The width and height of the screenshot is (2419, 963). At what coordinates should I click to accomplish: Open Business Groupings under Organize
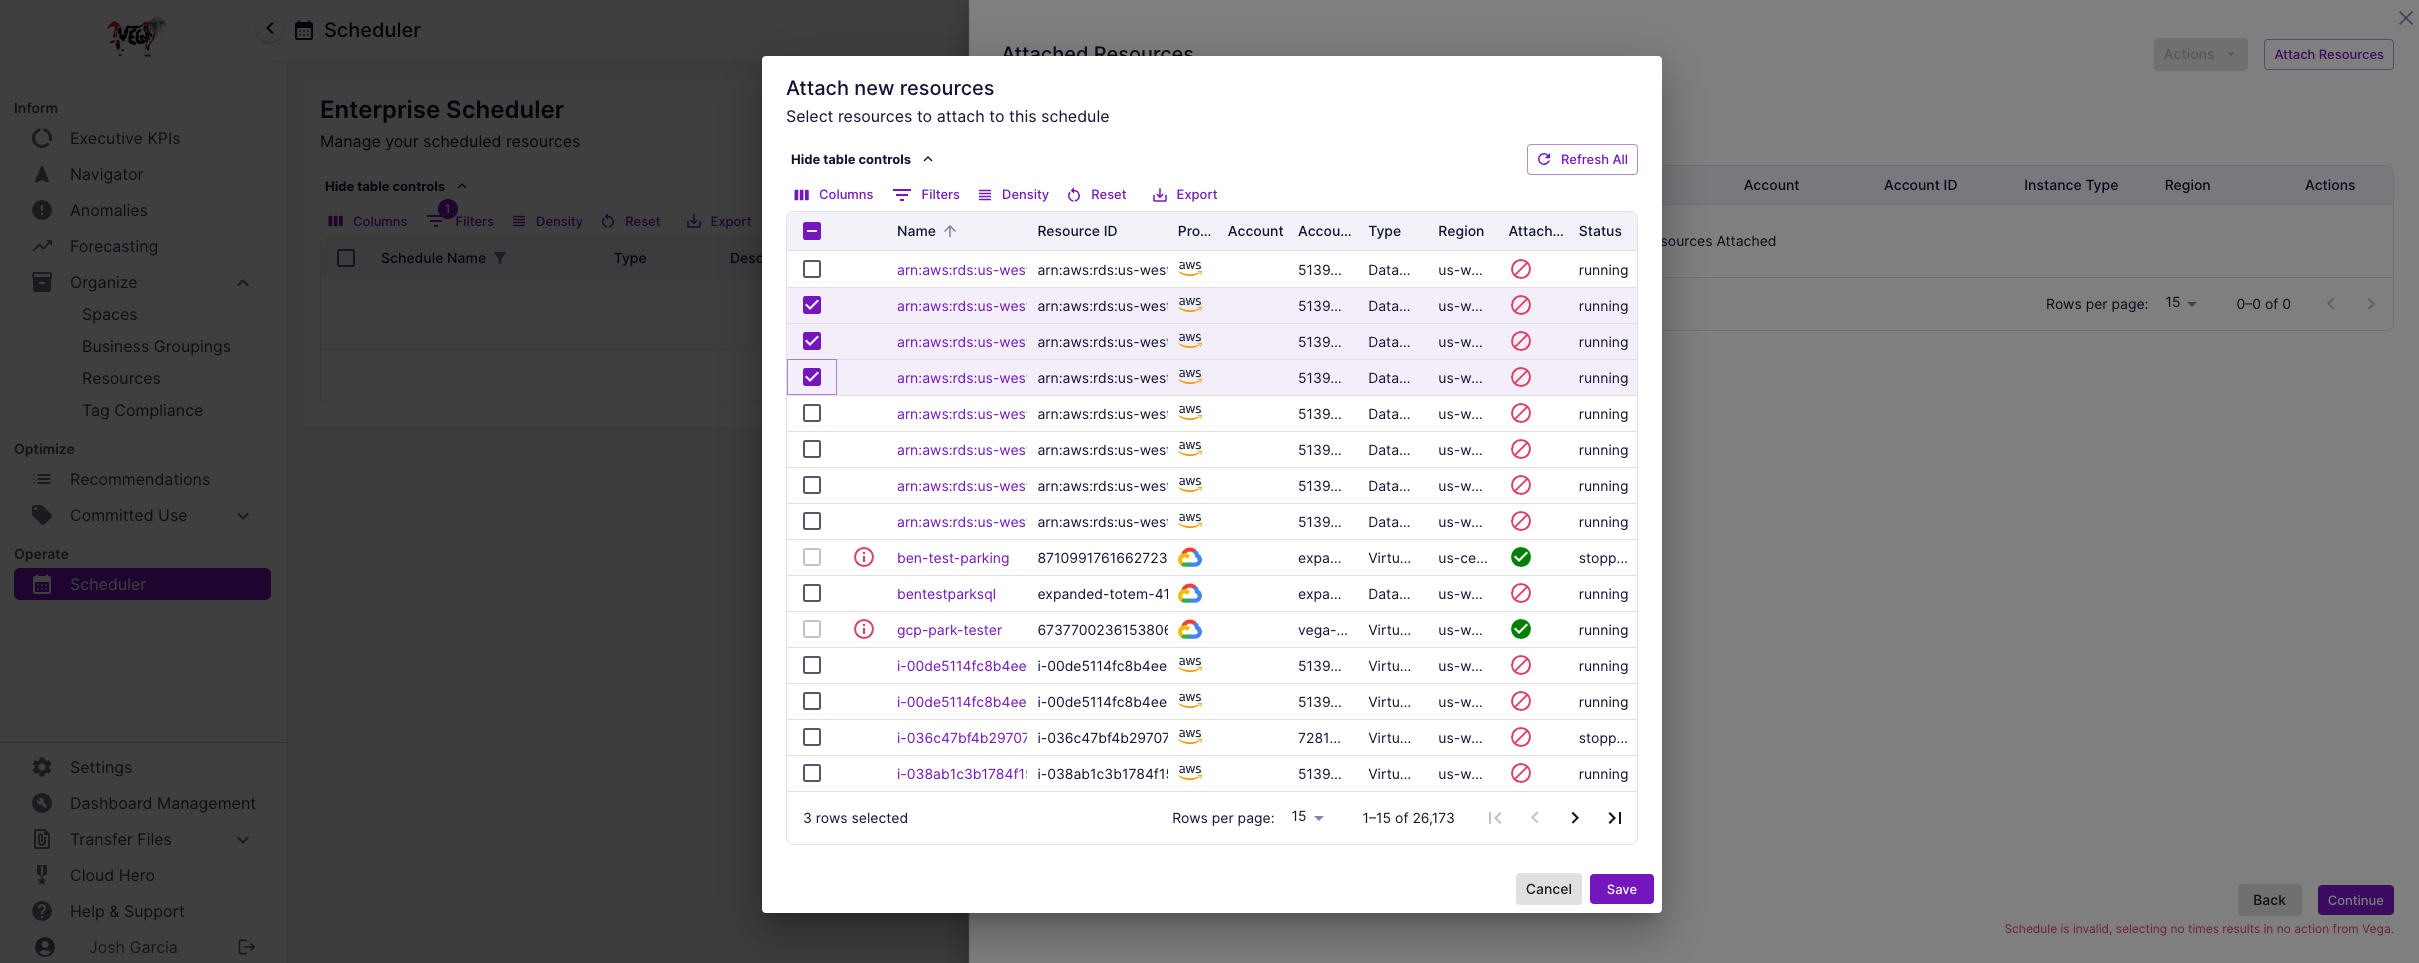click(156, 347)
